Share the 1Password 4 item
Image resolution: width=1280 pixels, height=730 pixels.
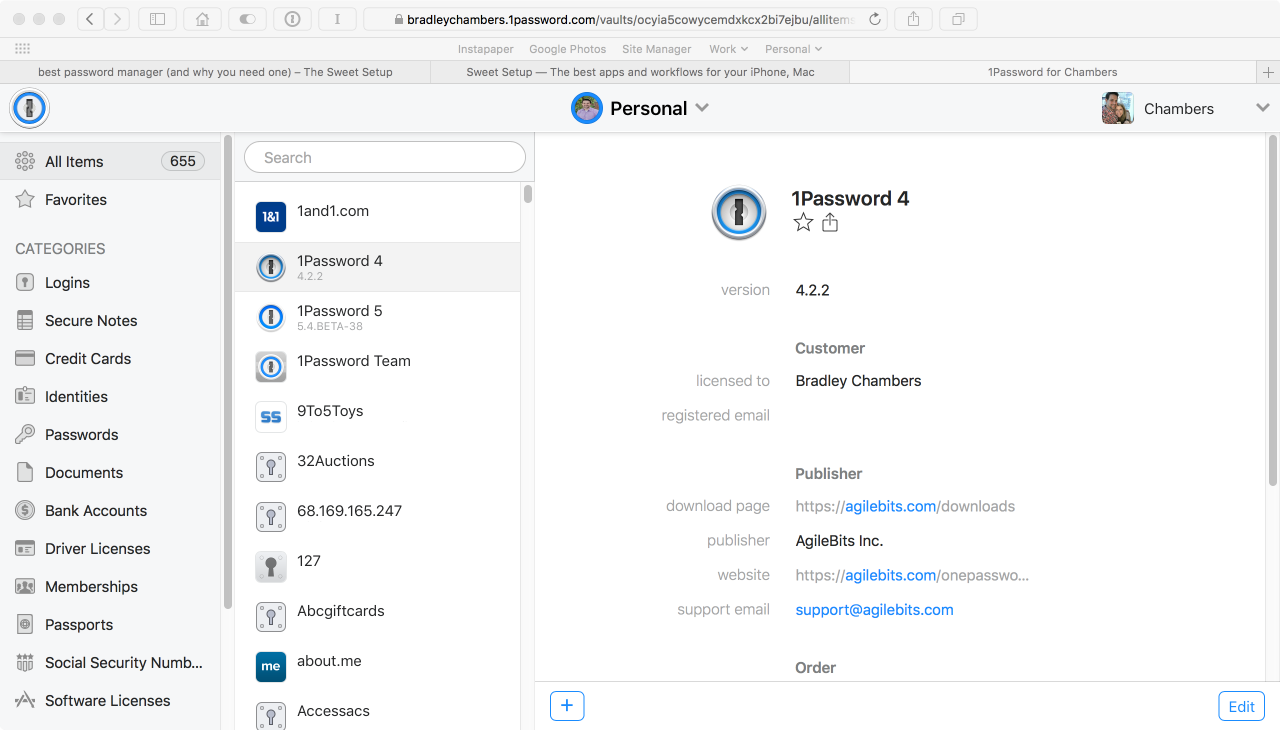pyautogui.click(x=830, y=223)
